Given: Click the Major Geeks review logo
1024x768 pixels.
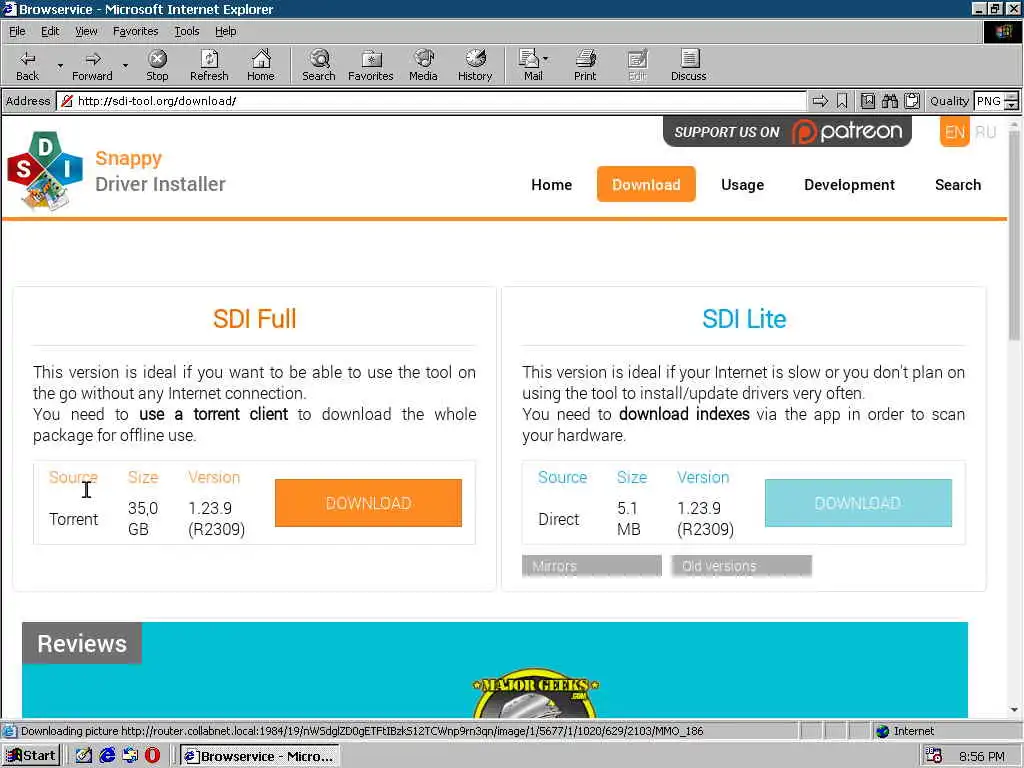Looking at the screenshot, I should [x=535, y=692].
